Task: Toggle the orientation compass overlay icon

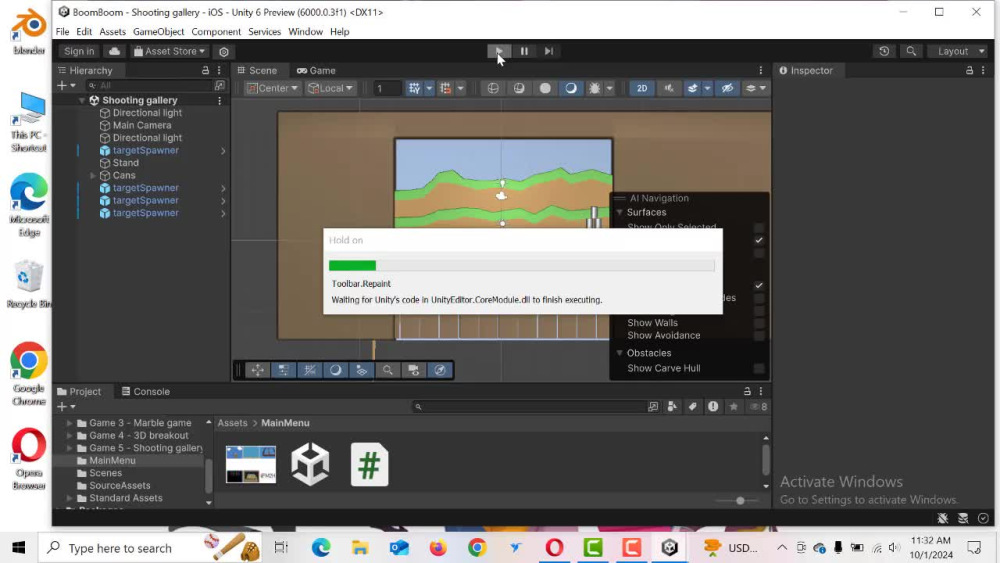Action: (x=439, y=370)
